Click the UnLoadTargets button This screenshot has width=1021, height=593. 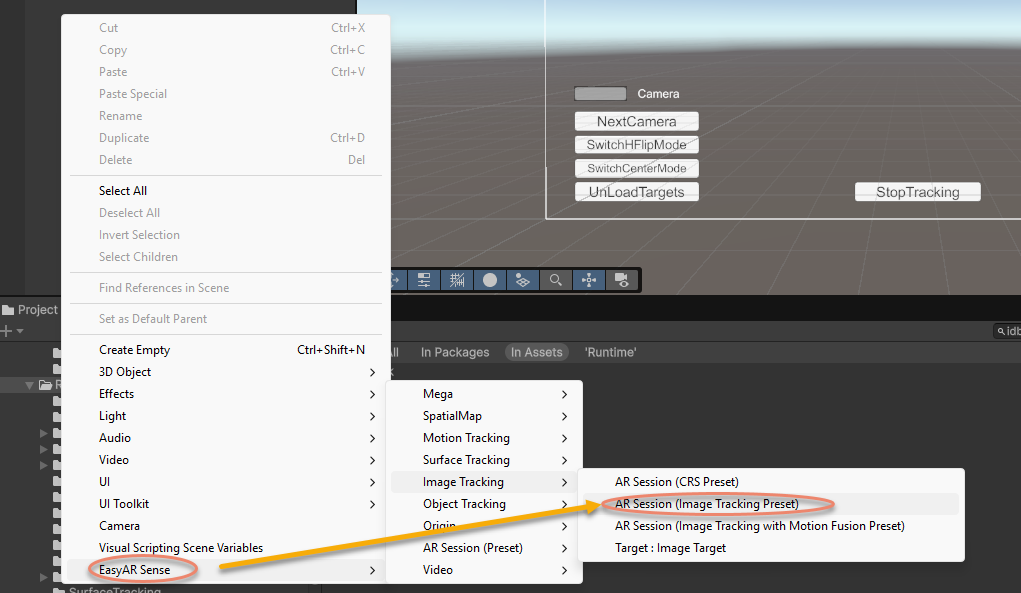[x=636, y=192]
